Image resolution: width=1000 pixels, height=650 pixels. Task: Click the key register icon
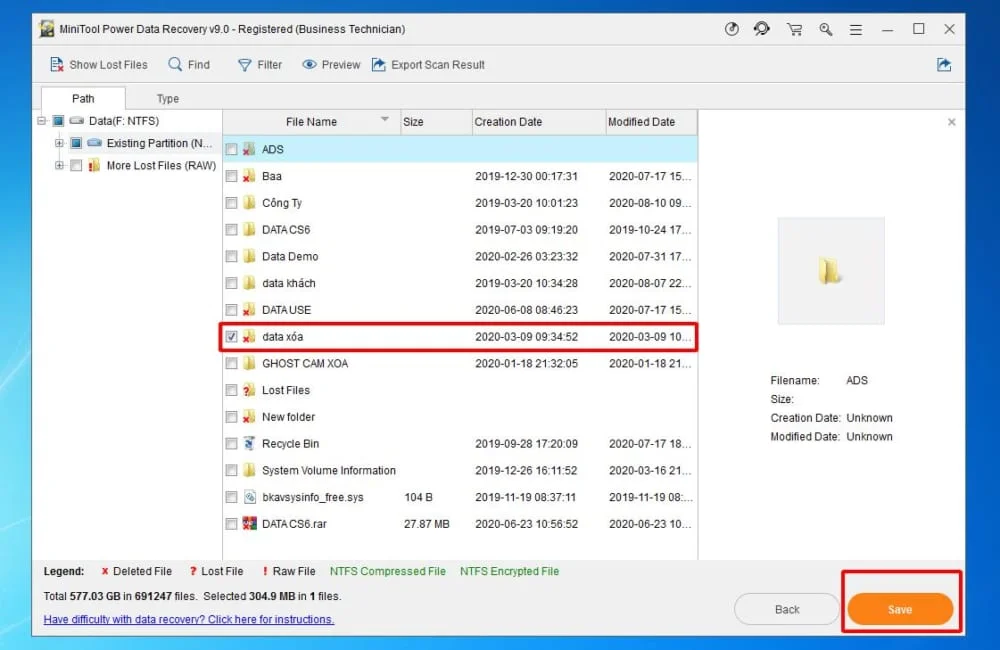pos(825,29)
